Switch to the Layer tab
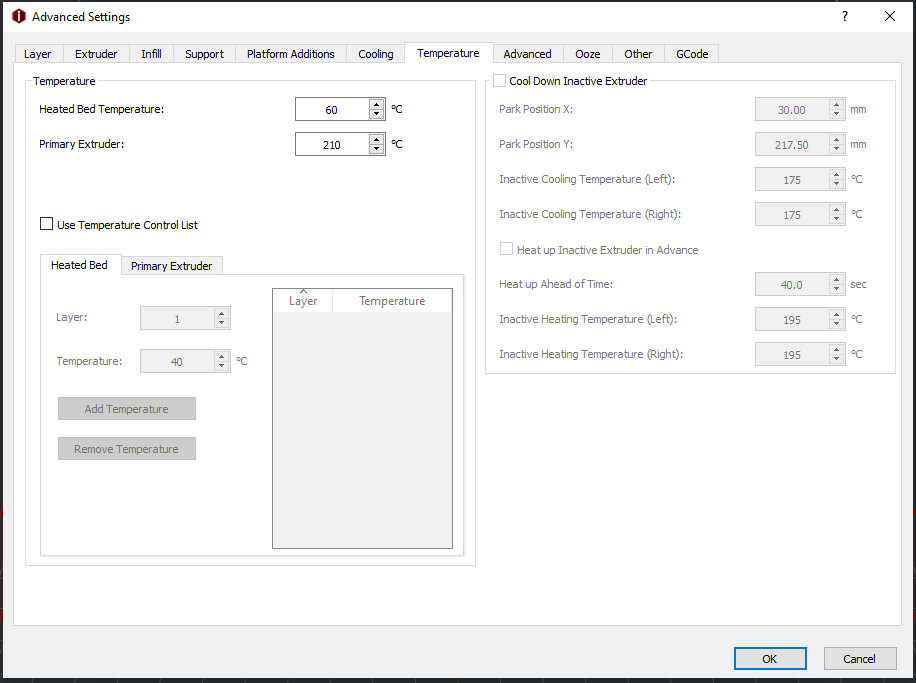 [37, 54]
